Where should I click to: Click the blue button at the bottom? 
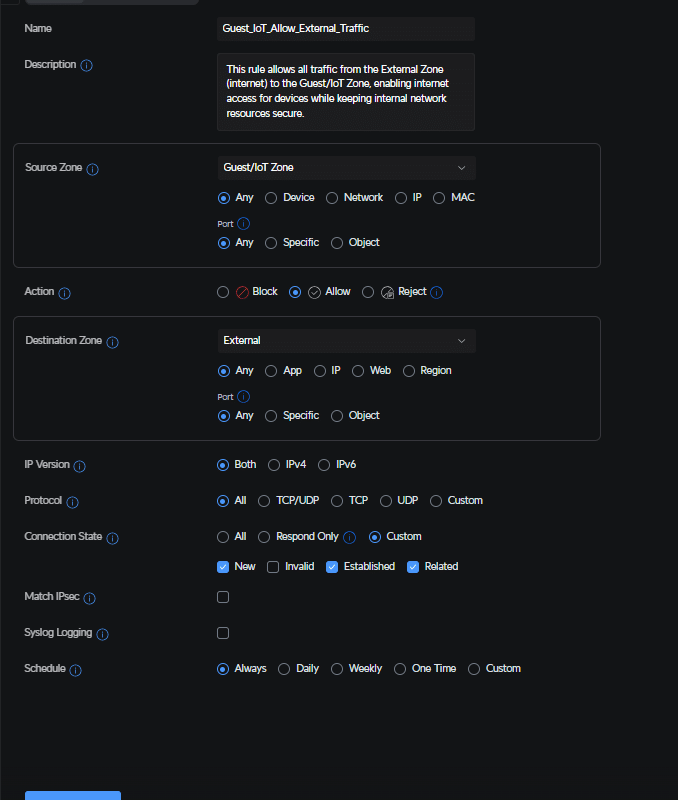[73, 795]
